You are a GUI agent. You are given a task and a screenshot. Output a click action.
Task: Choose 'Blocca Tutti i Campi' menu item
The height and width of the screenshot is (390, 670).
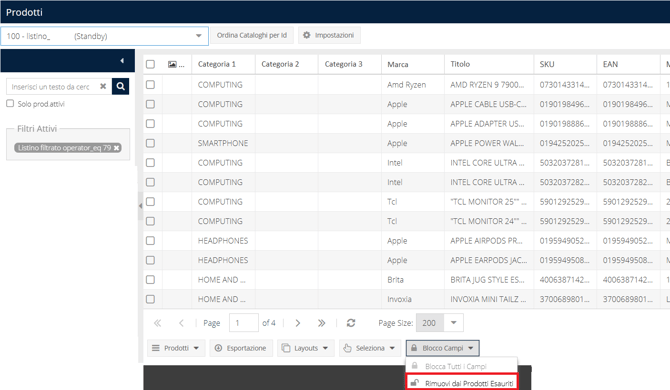(462, 366)
